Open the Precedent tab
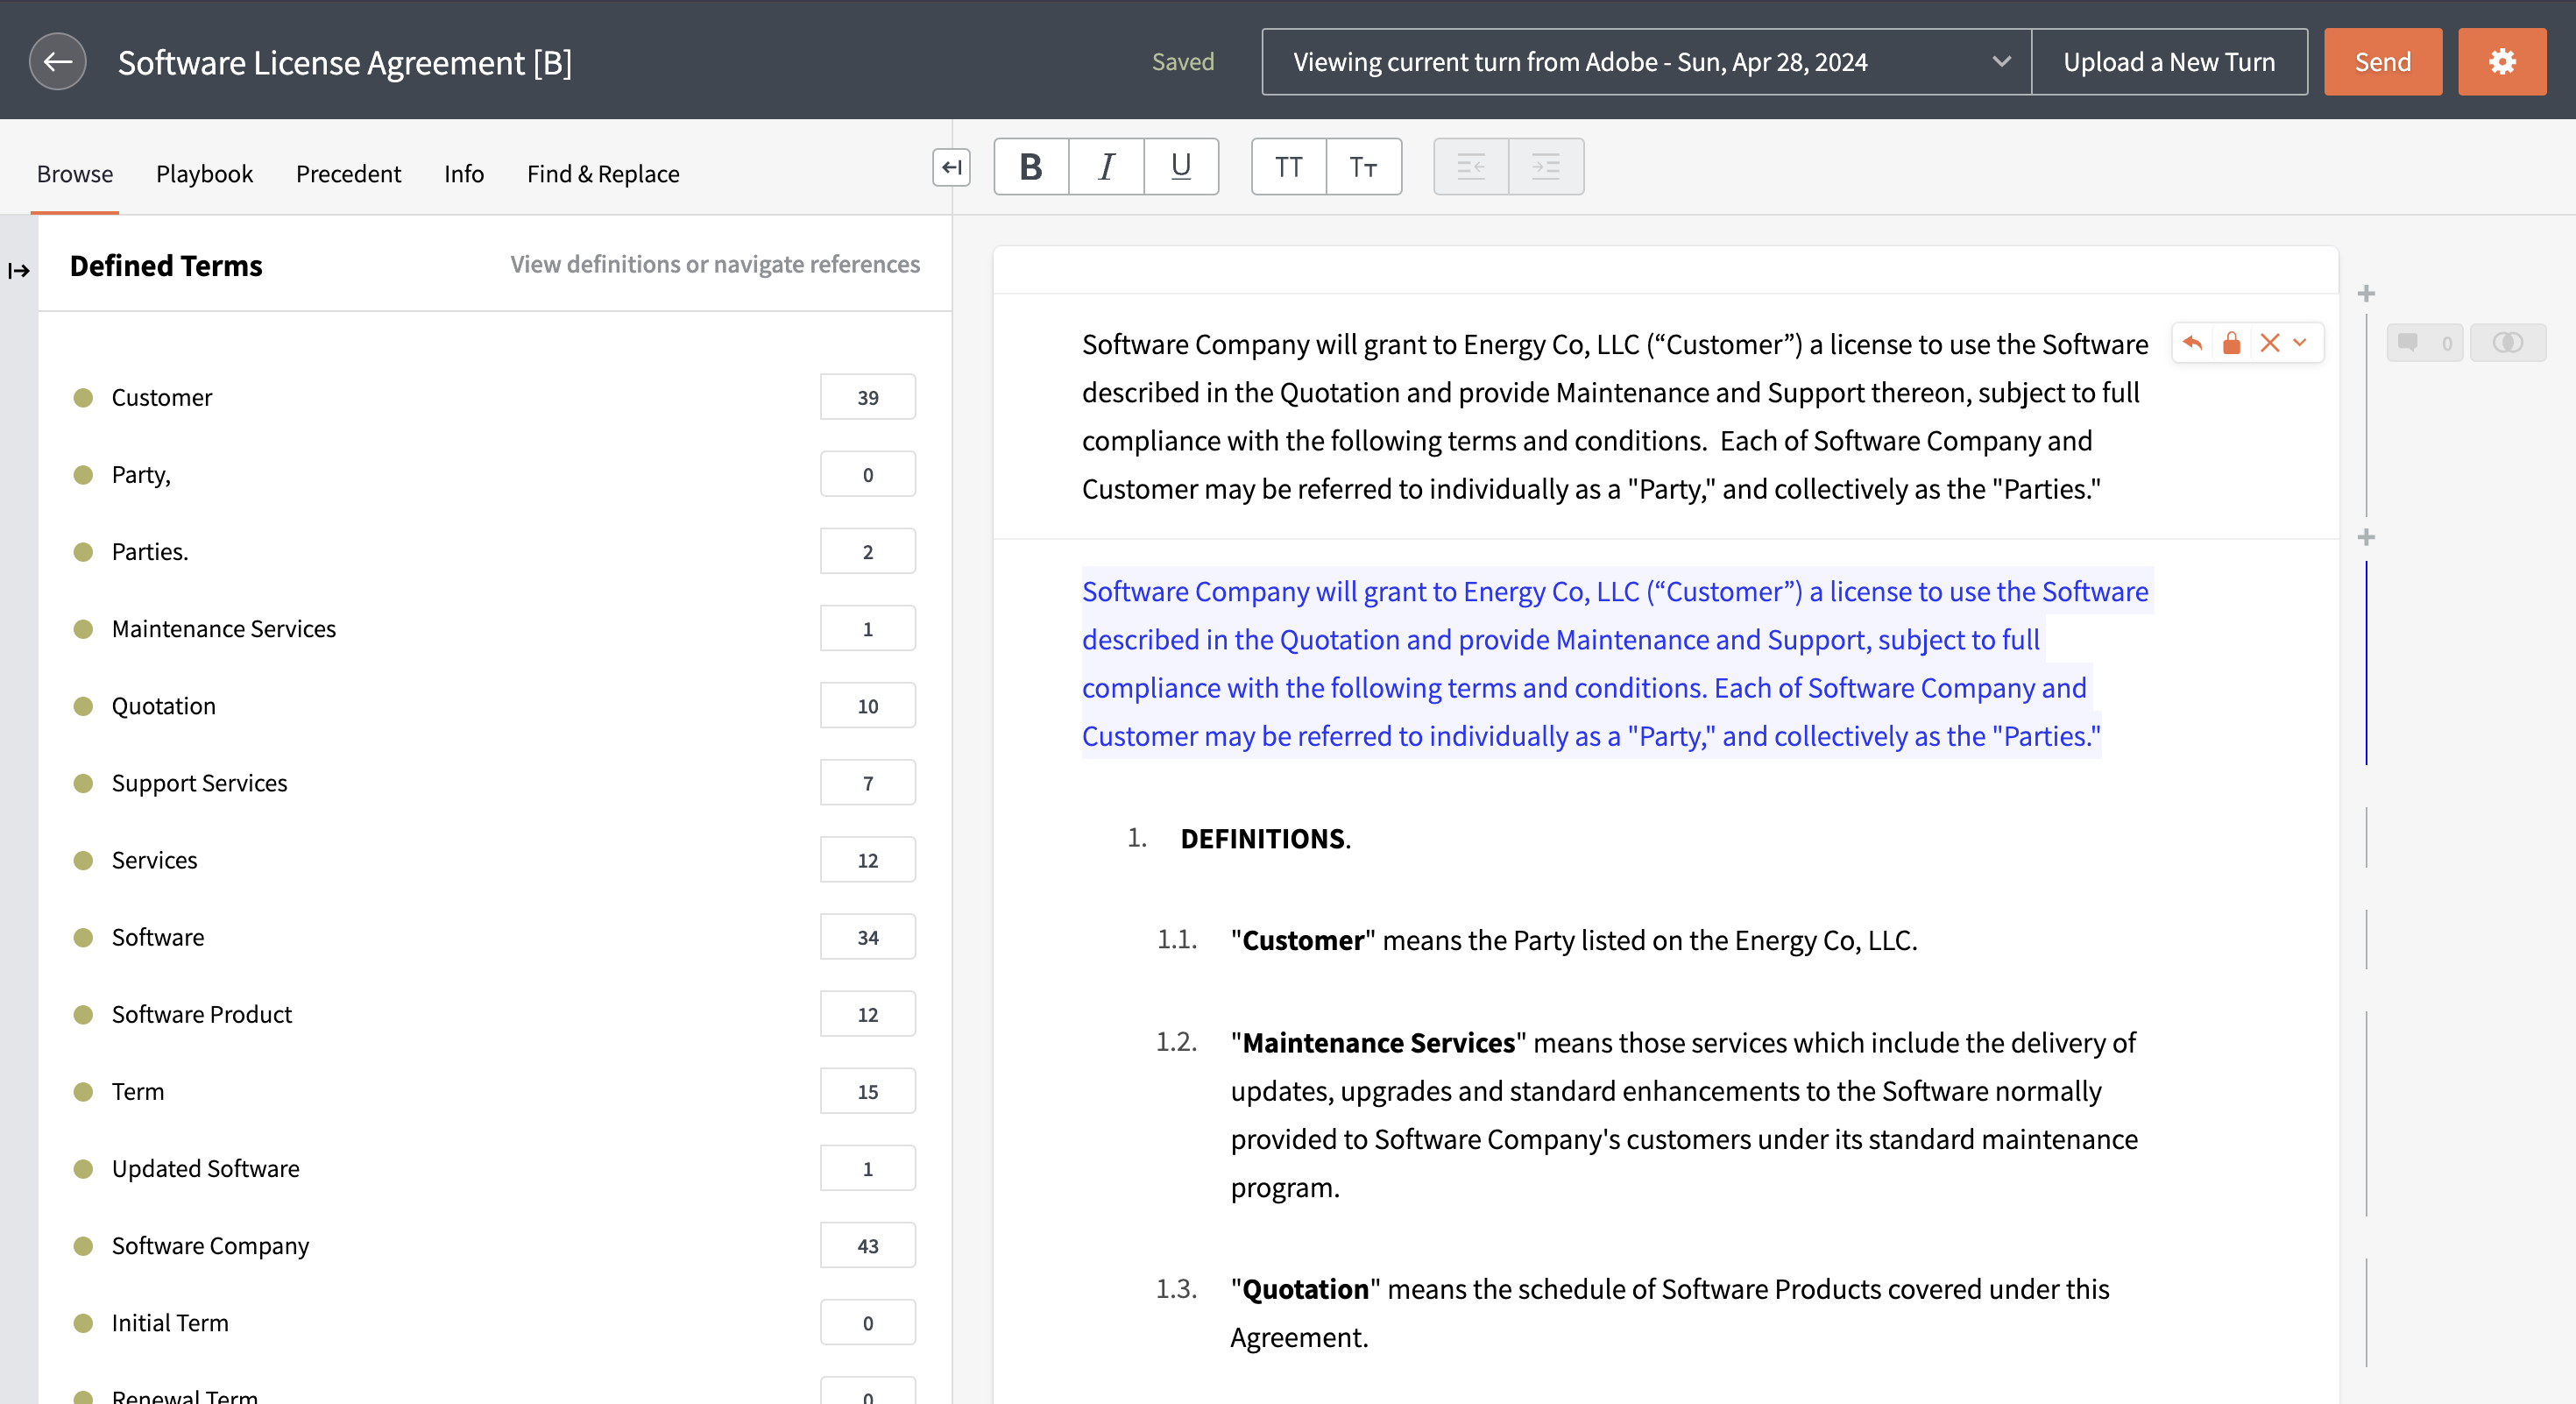Screen dimensions: 2576x1404 [348, 174]
